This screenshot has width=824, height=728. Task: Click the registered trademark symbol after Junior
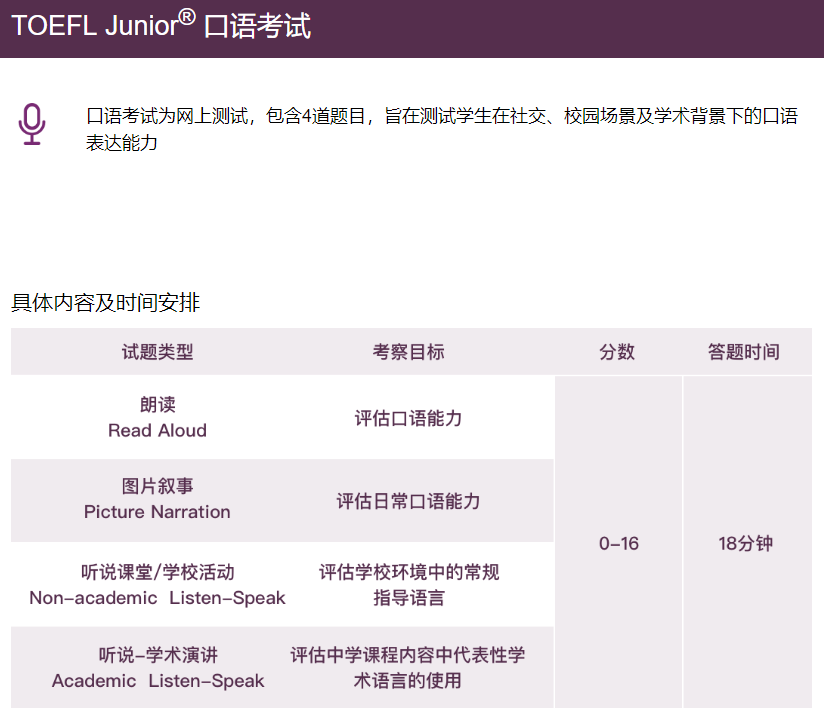tap(187, 17)
